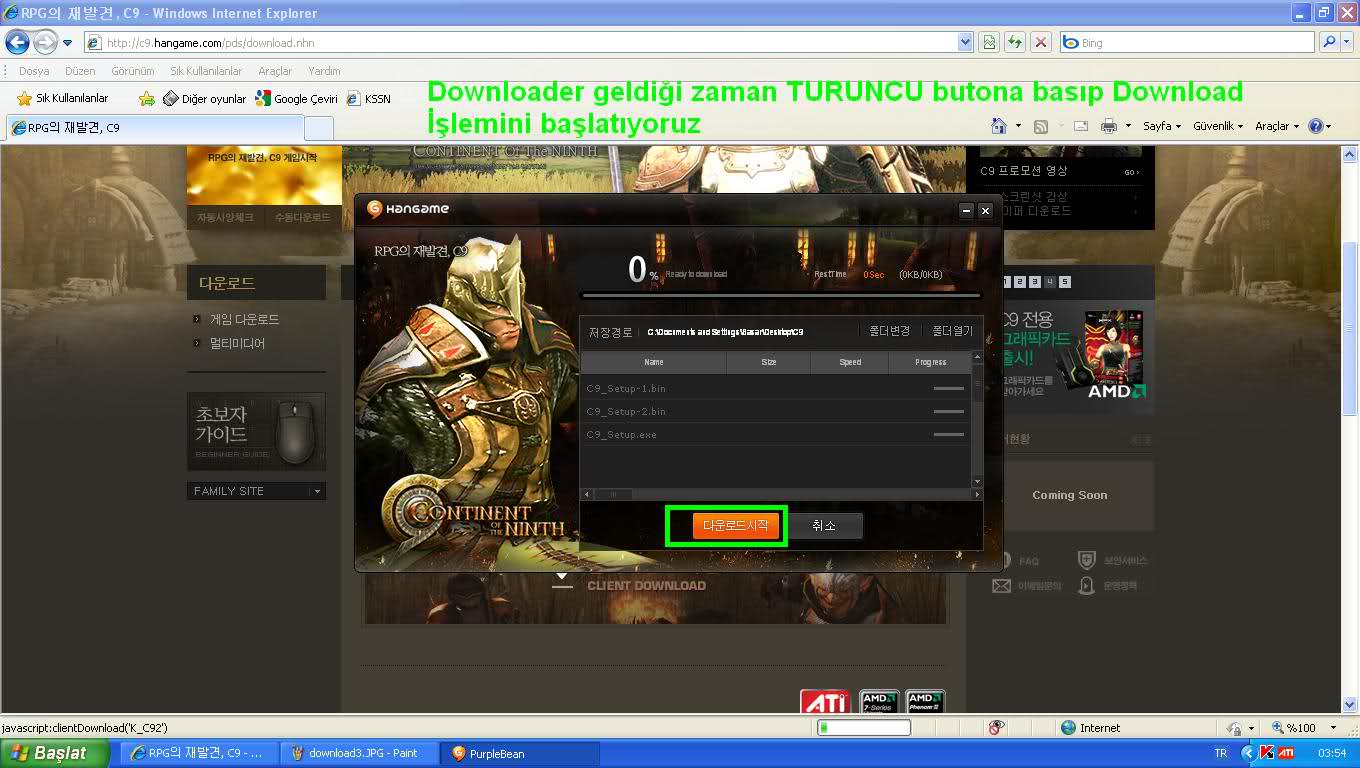Open the KSSN favorite link
1360x768 pixels.
click(369, 99)
